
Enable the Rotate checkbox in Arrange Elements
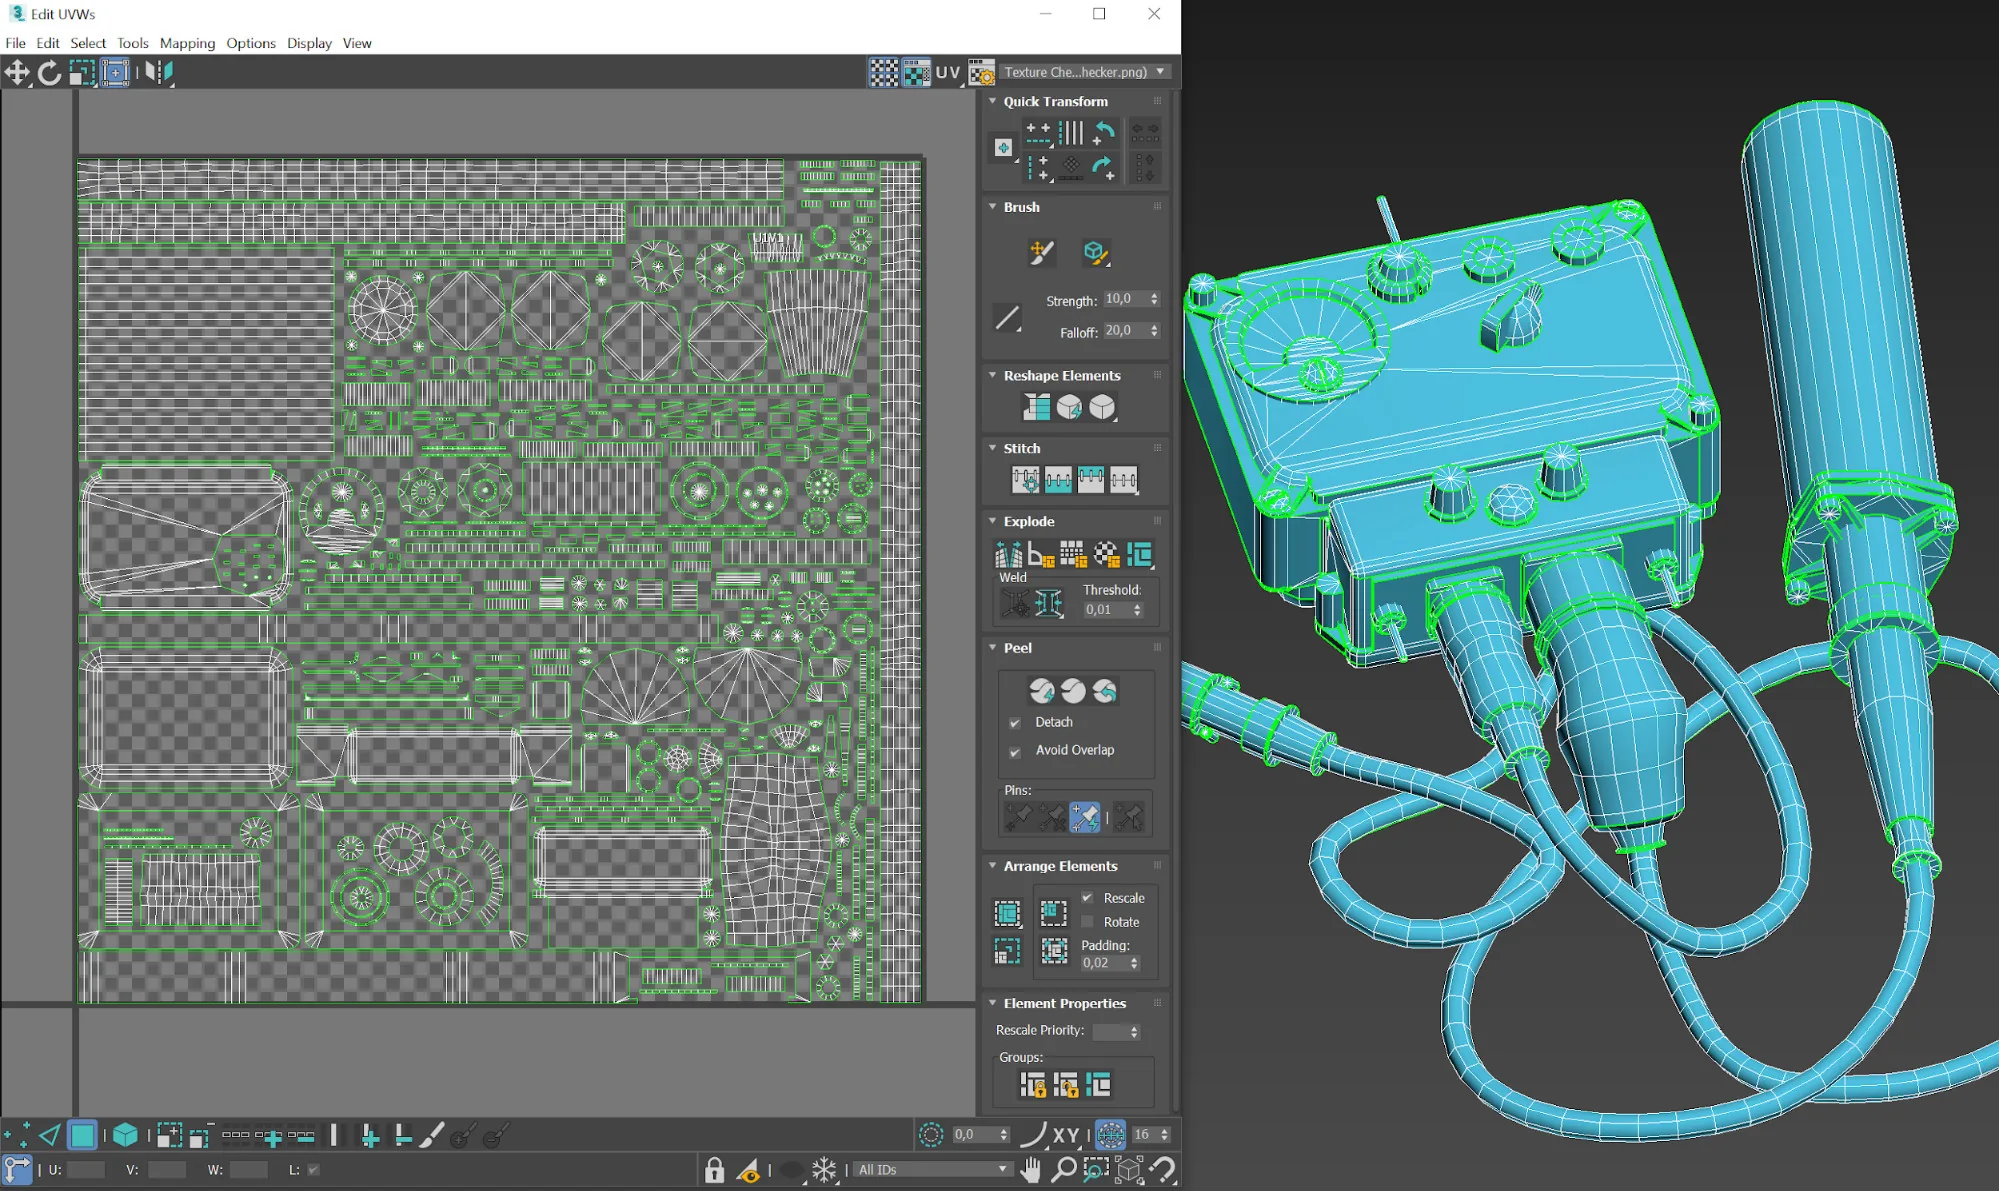pyautogui.click(x=1087, y=922)
